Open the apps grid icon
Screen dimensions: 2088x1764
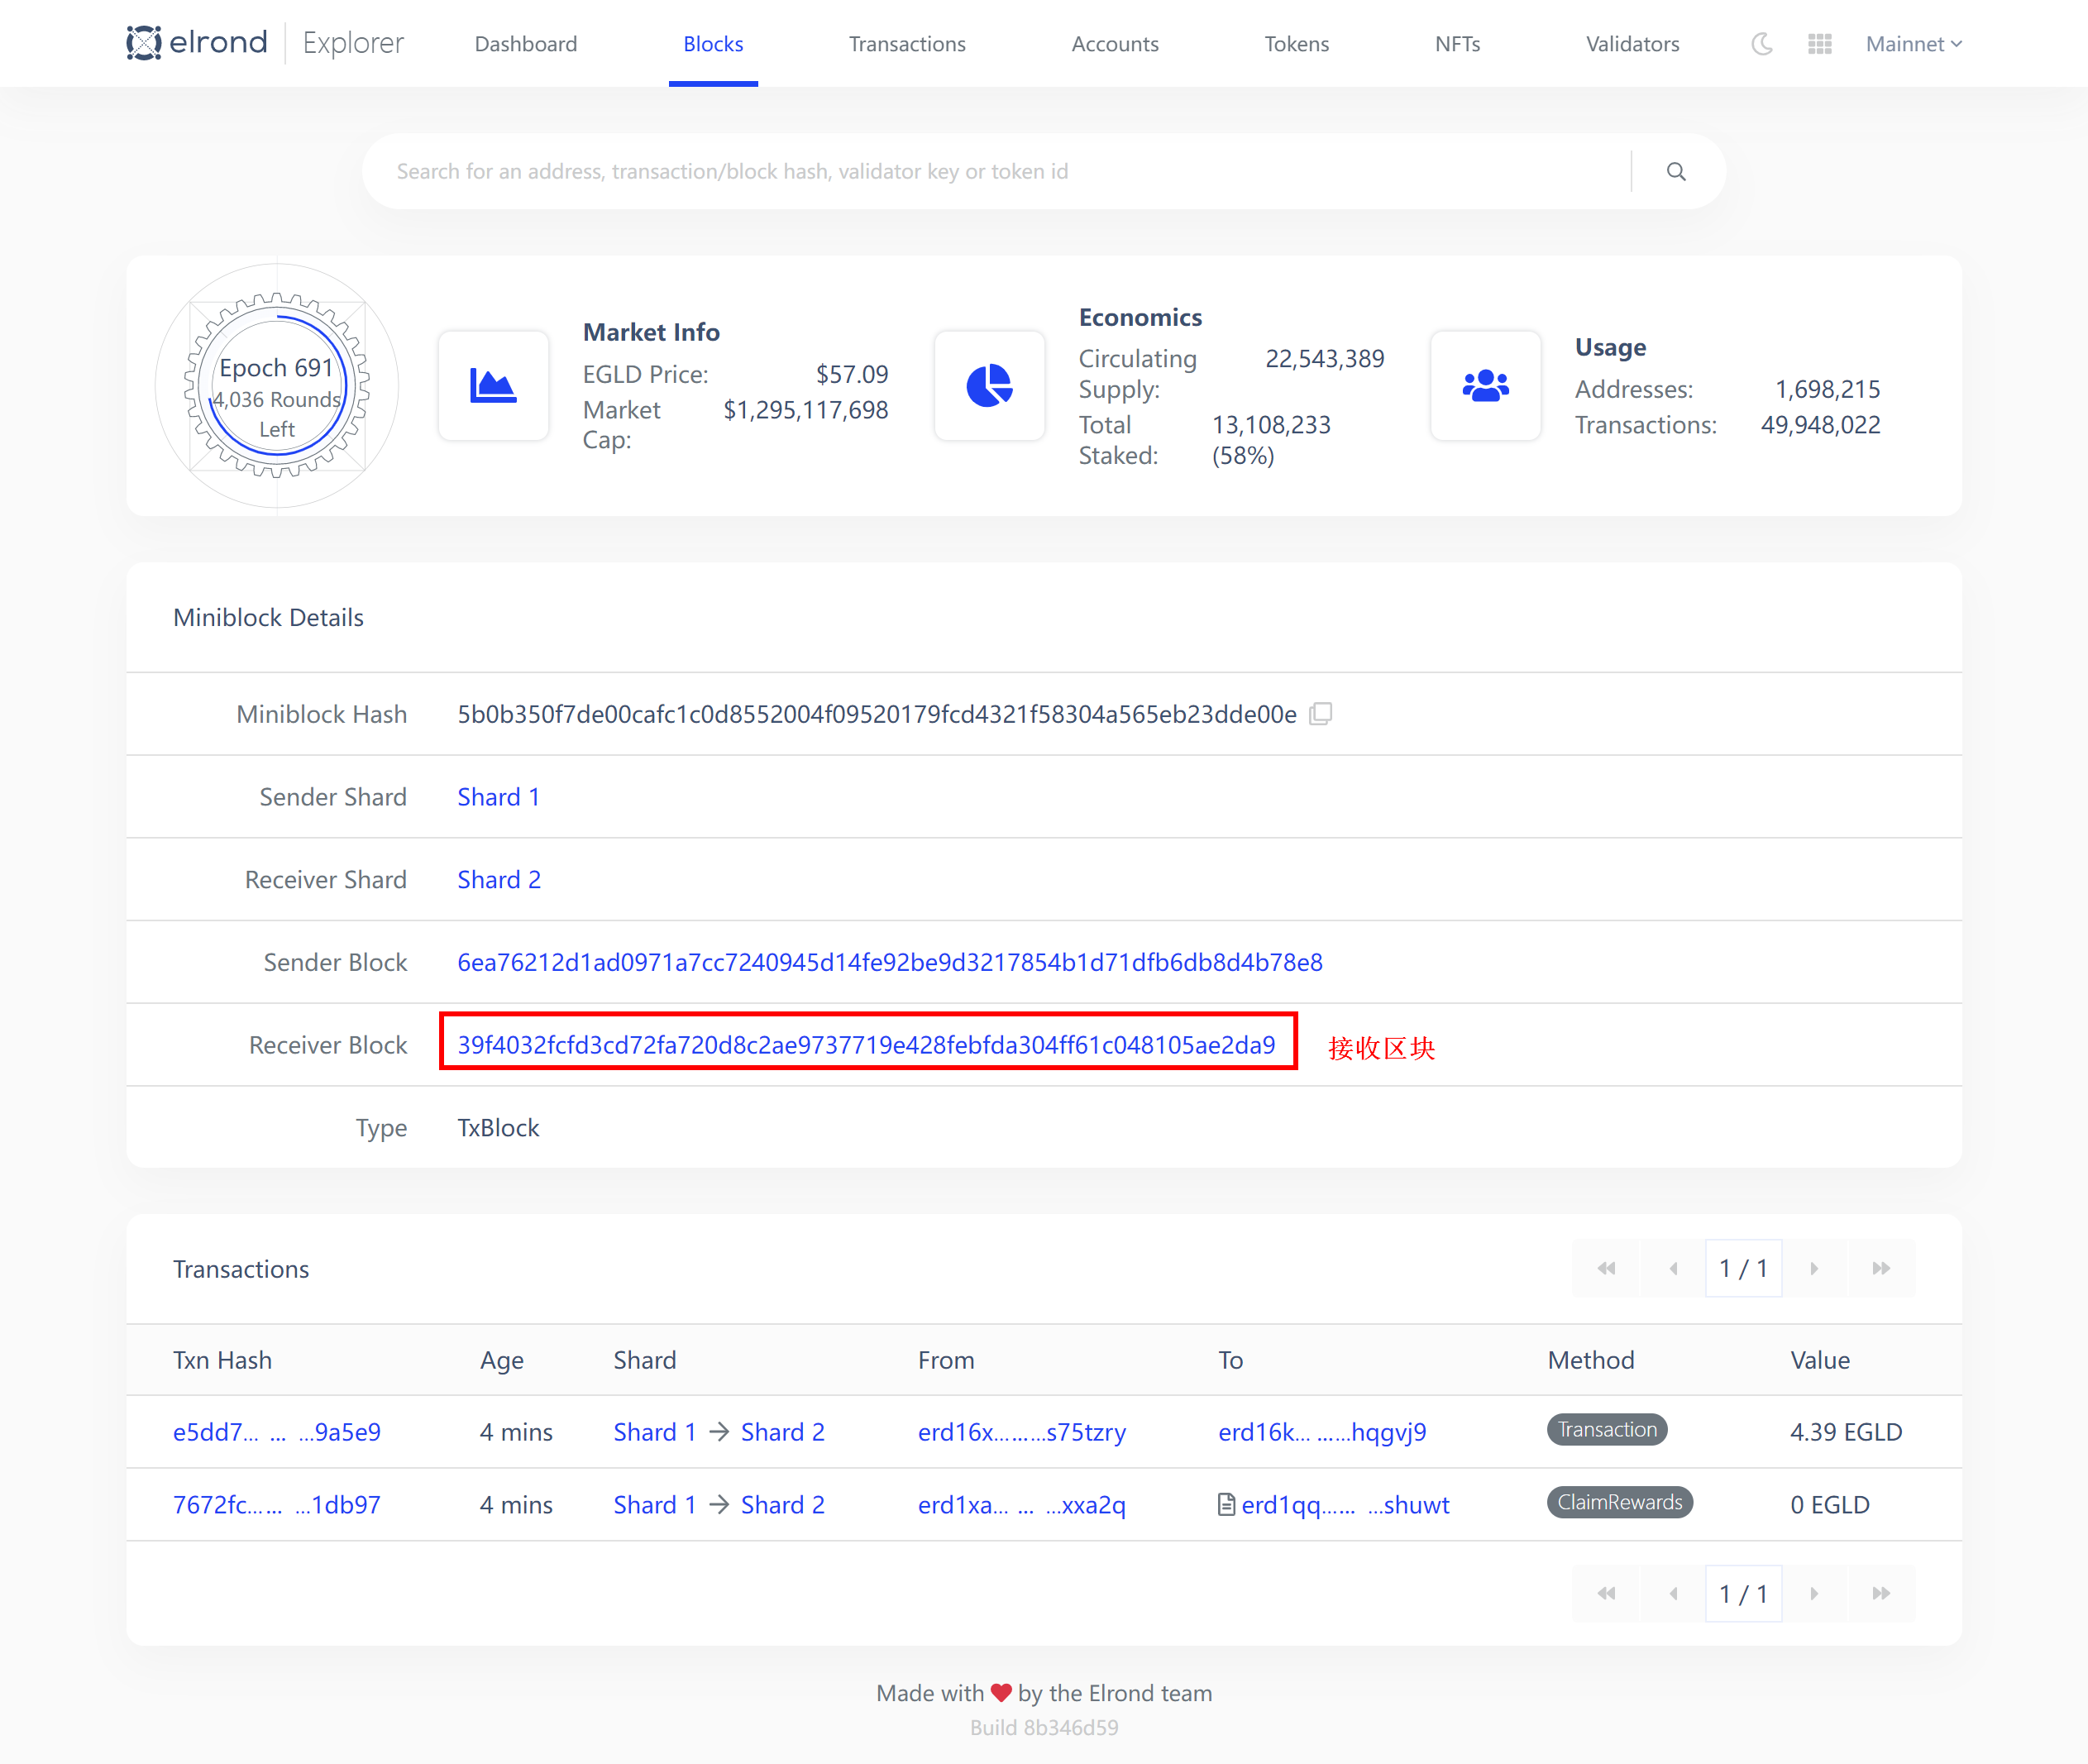point(1820,44)
